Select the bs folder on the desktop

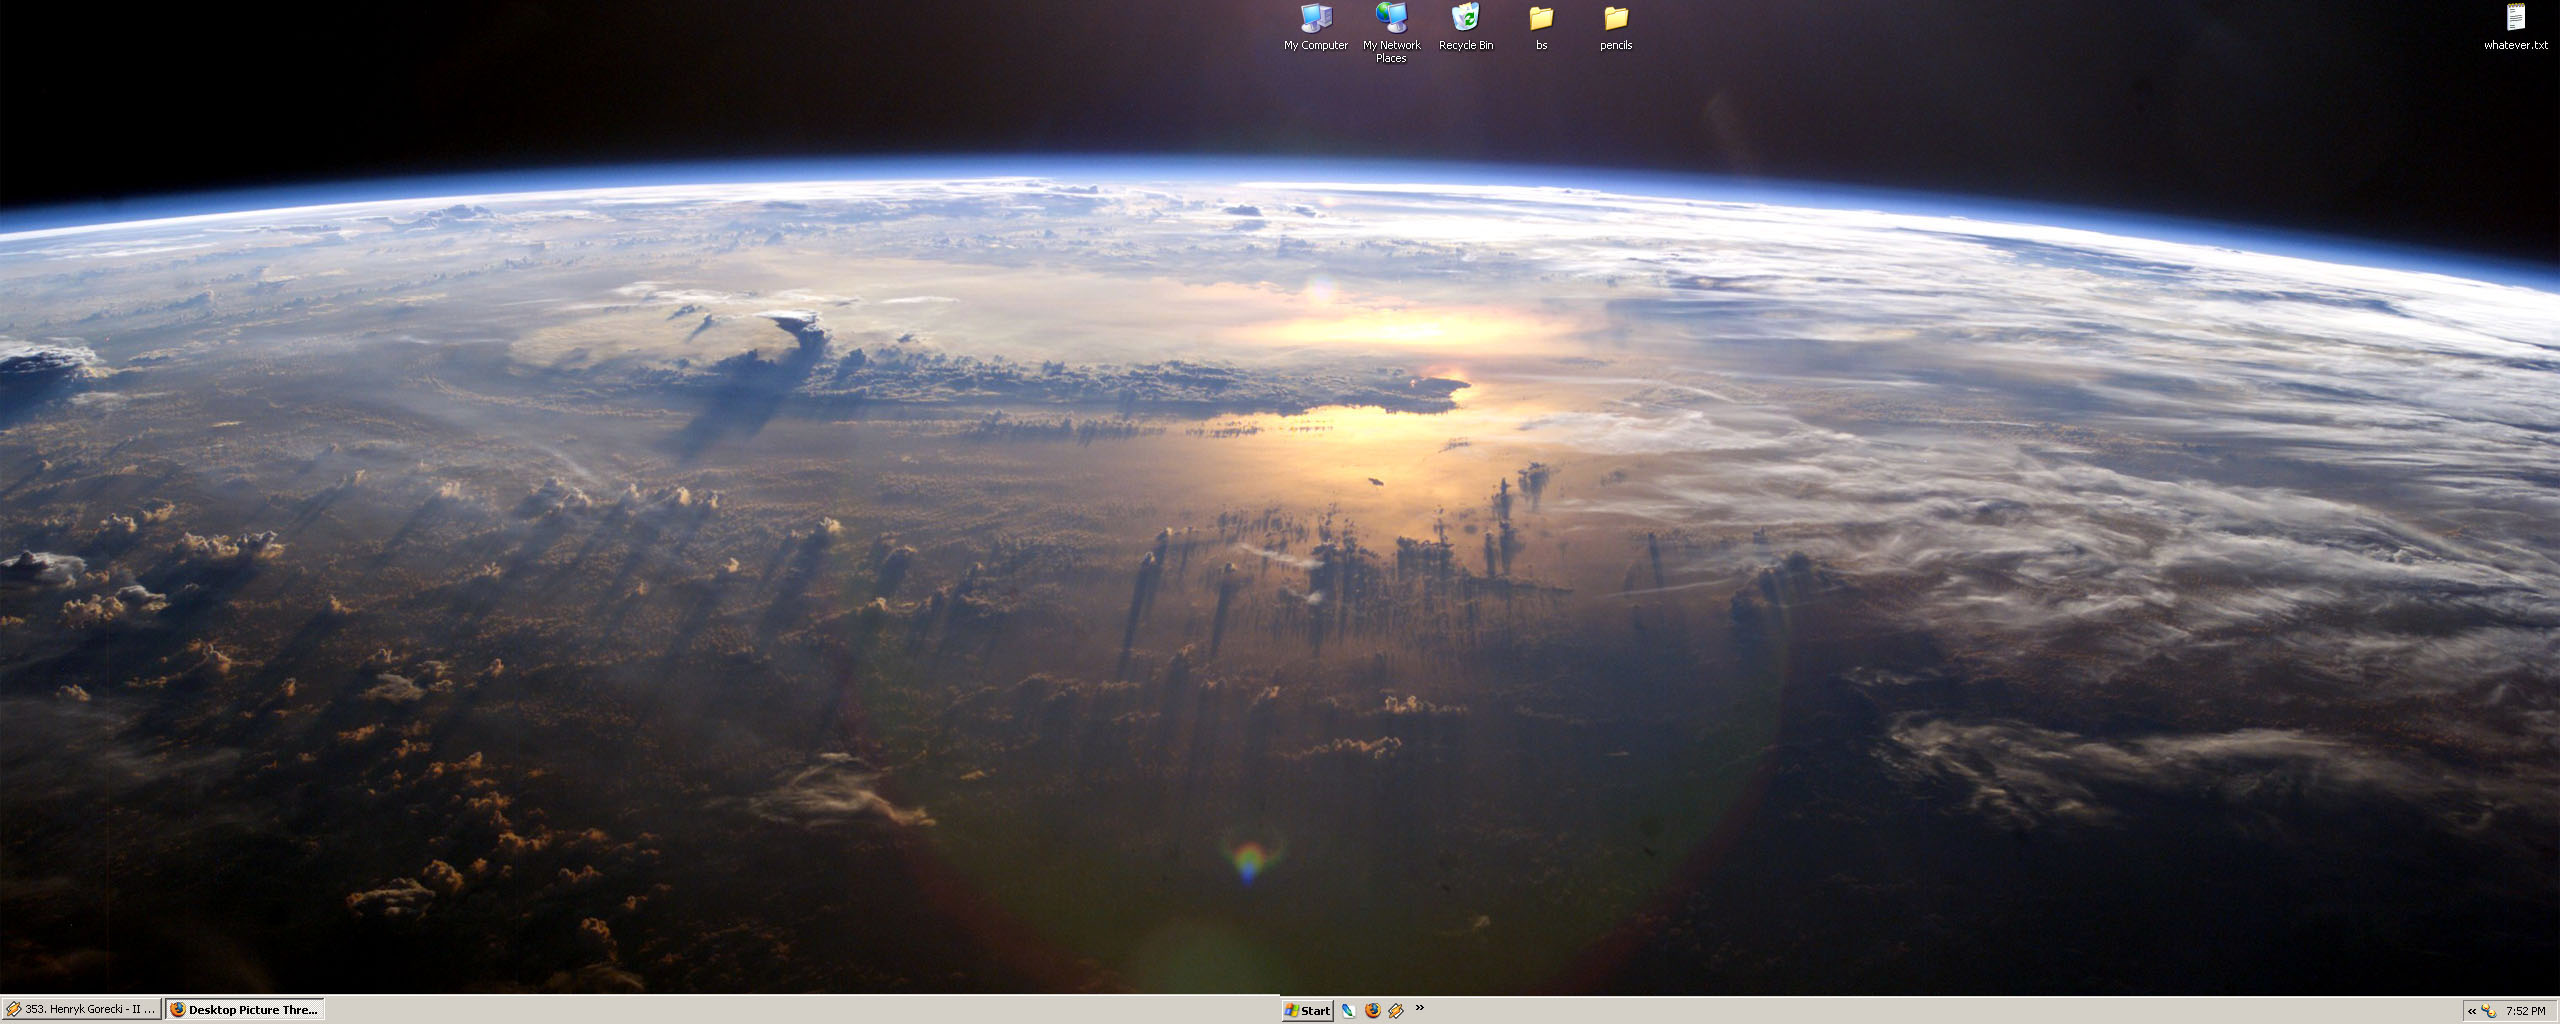1541,28
